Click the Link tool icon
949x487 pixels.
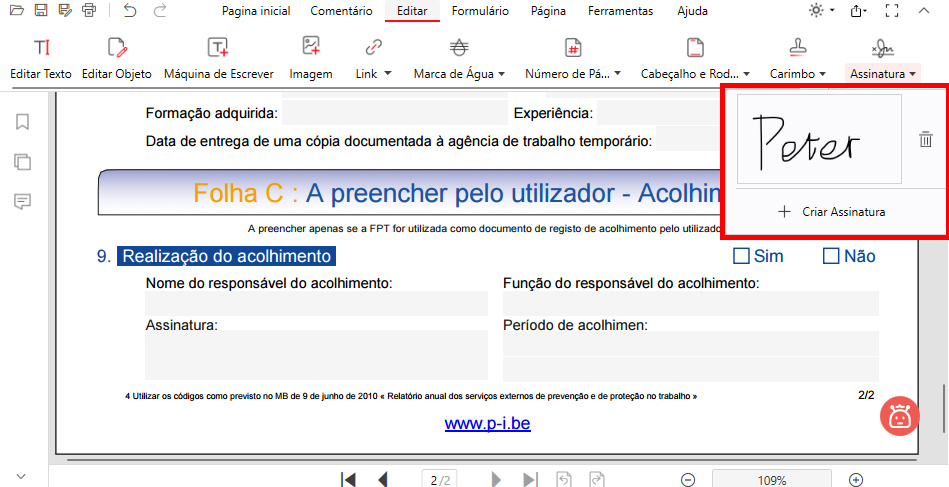[x=373, y=47]
